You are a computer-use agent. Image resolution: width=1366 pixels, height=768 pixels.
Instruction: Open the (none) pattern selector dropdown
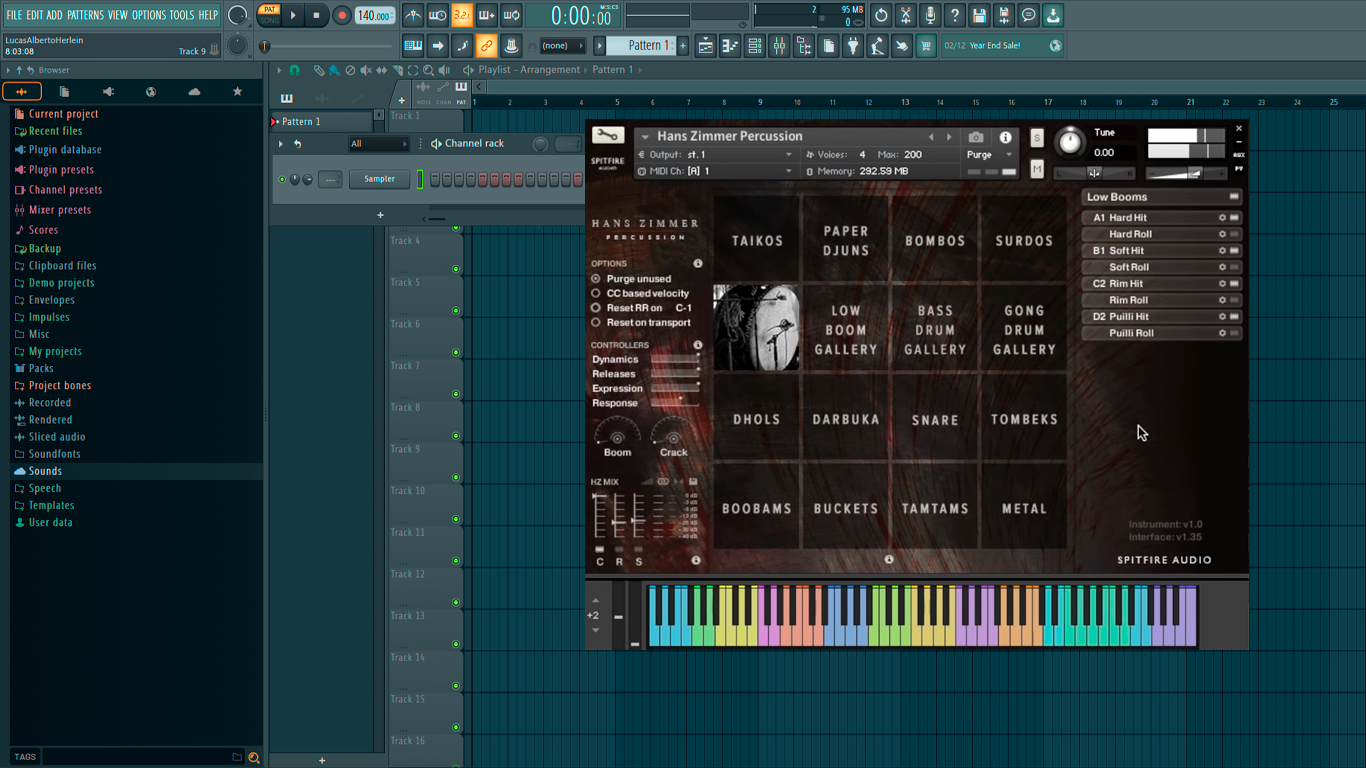tap(563, 46)
